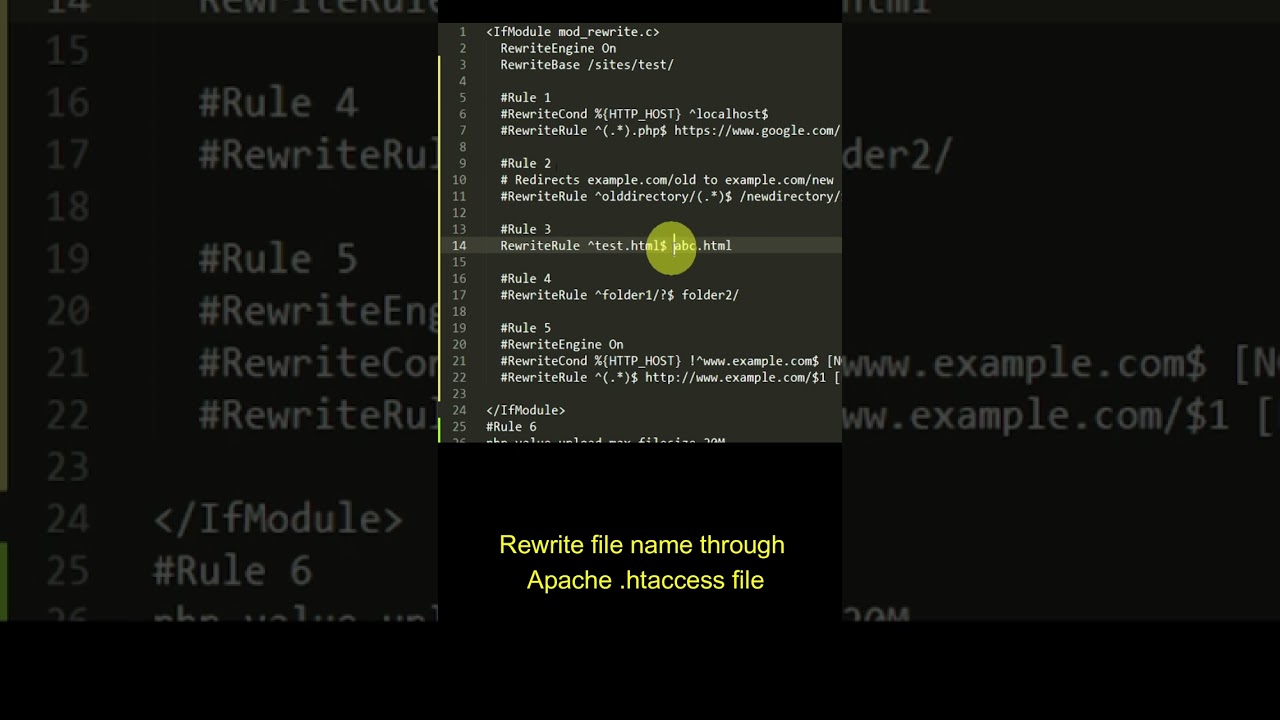Screen dimensions: 1280x720
Task: Click the '#Rule 3' comment
Action: click(526, 229)
